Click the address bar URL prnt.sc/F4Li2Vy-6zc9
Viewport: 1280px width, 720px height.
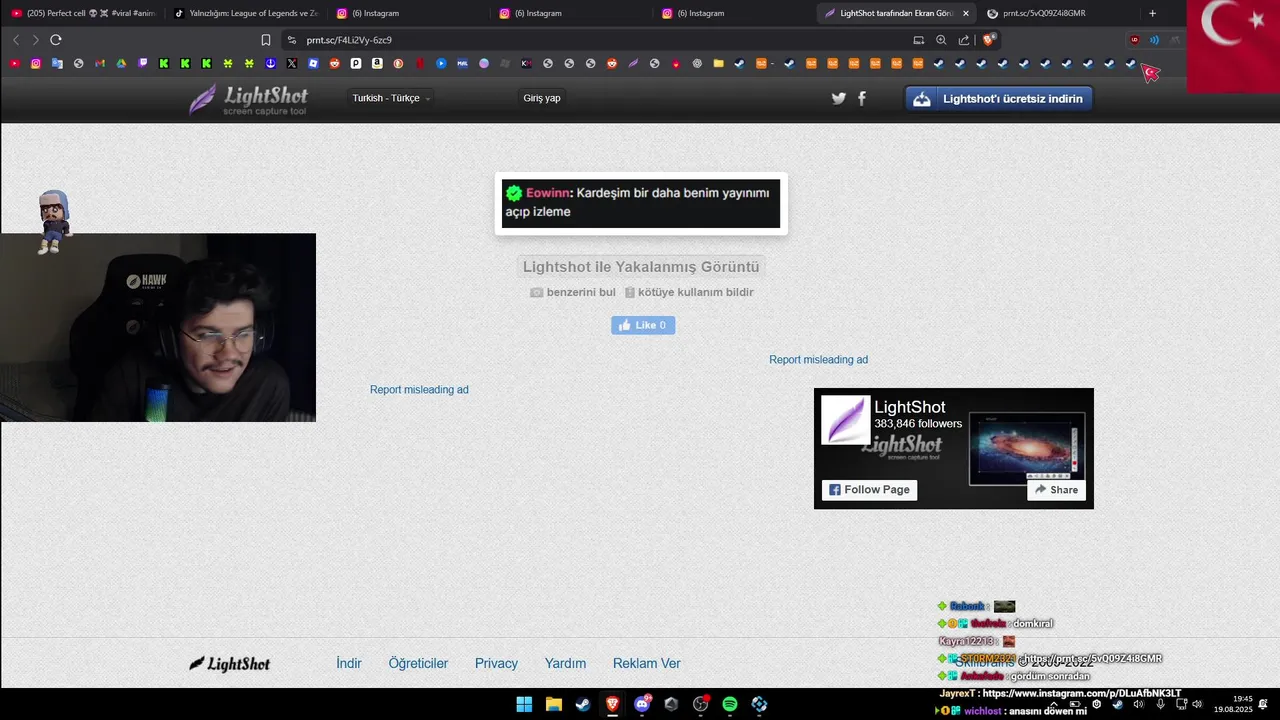(x=349, y=40)
